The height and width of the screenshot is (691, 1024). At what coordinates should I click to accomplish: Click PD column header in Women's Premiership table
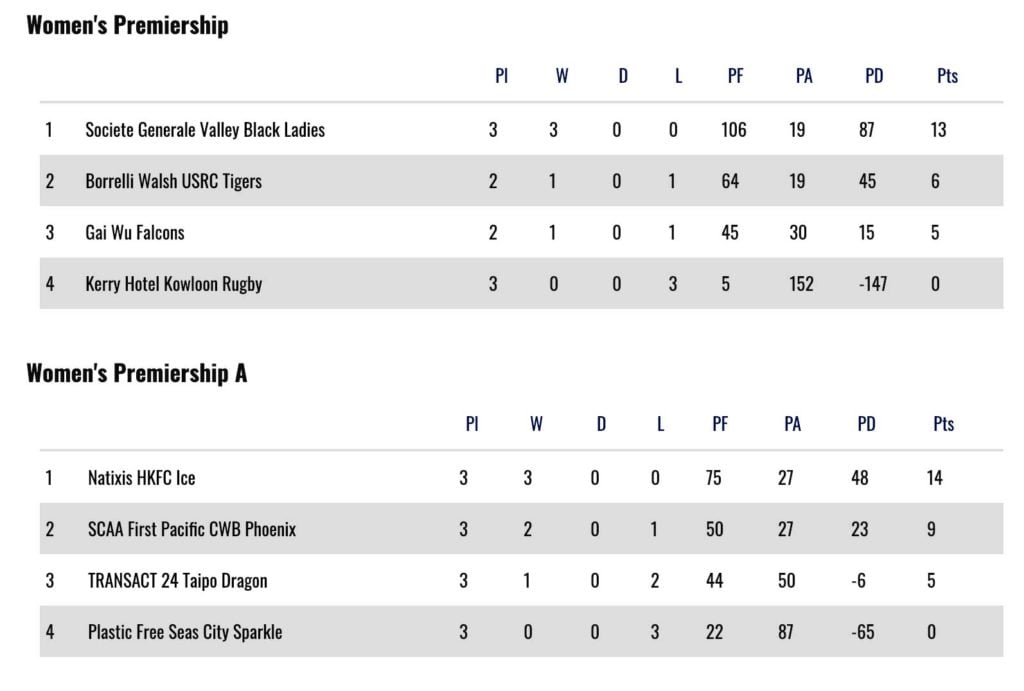874,76
